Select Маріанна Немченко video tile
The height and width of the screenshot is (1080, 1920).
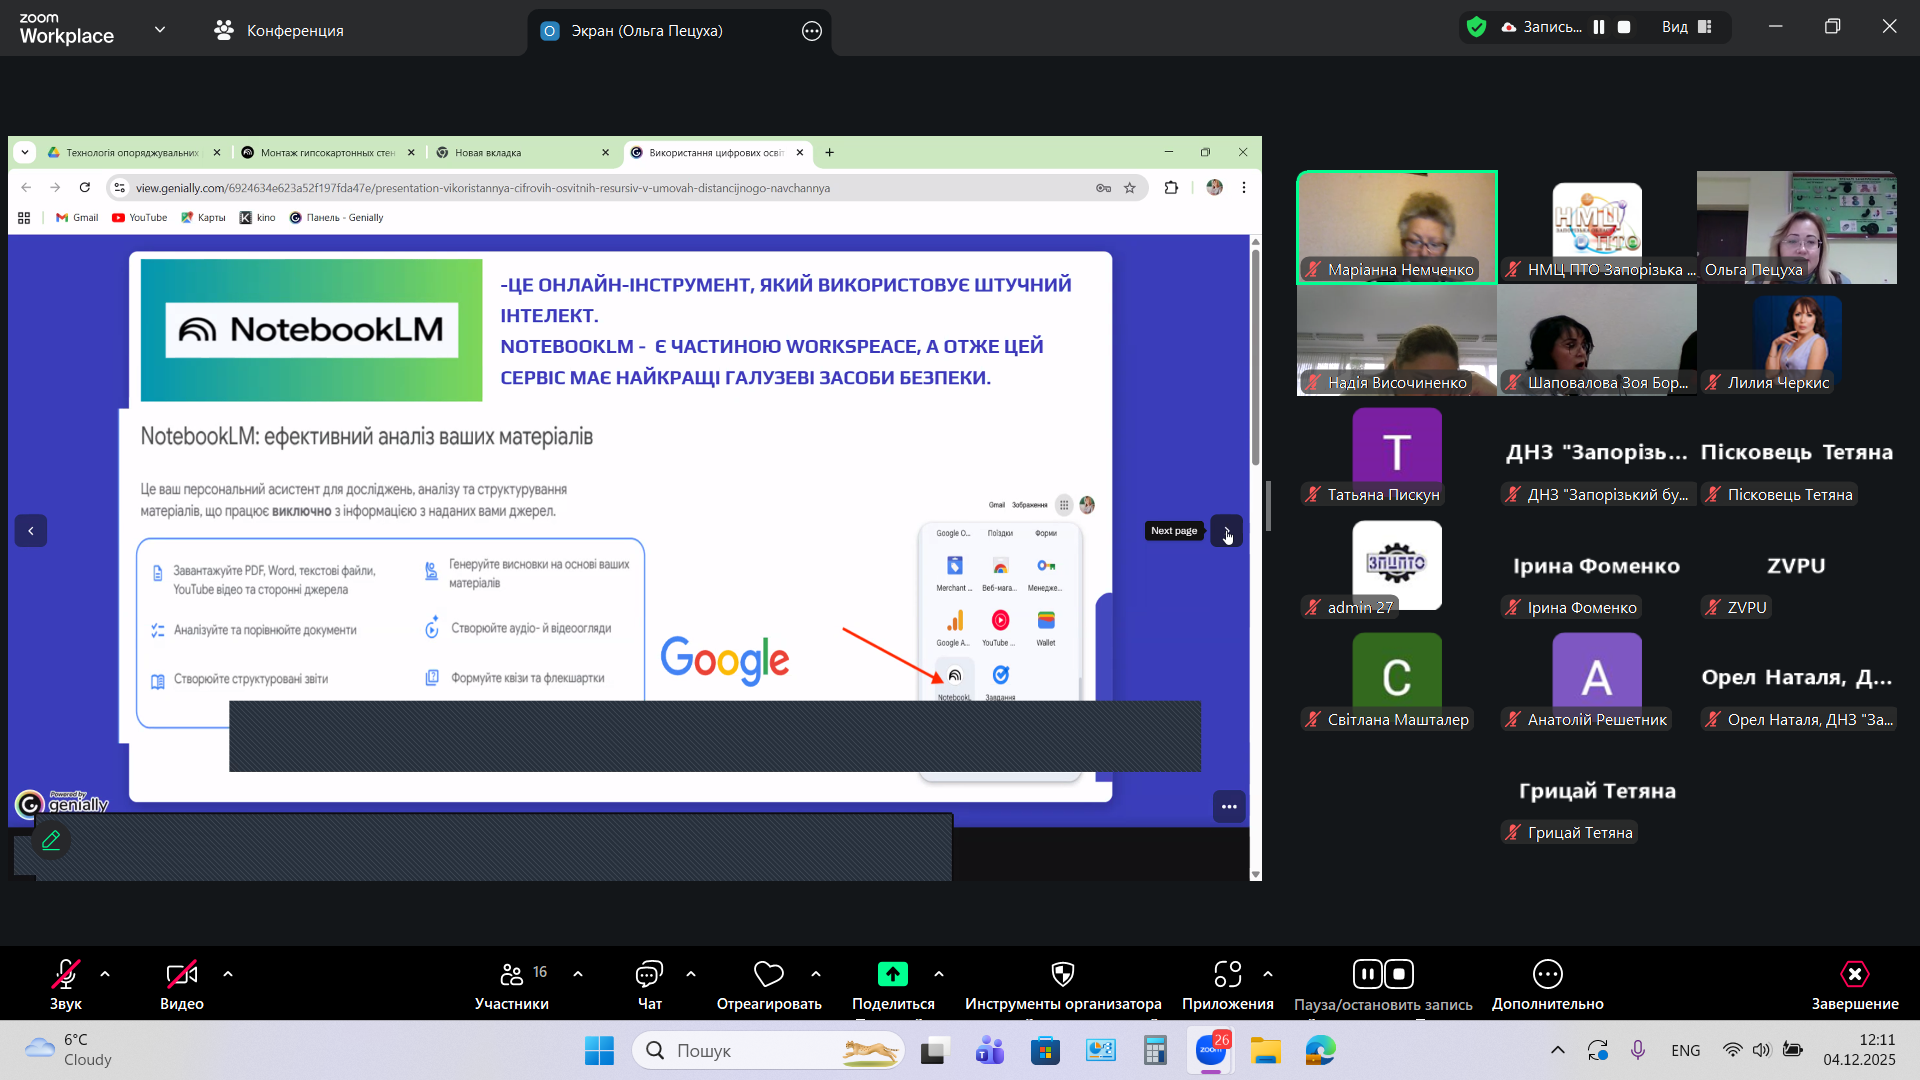[x=1397, y=227]
